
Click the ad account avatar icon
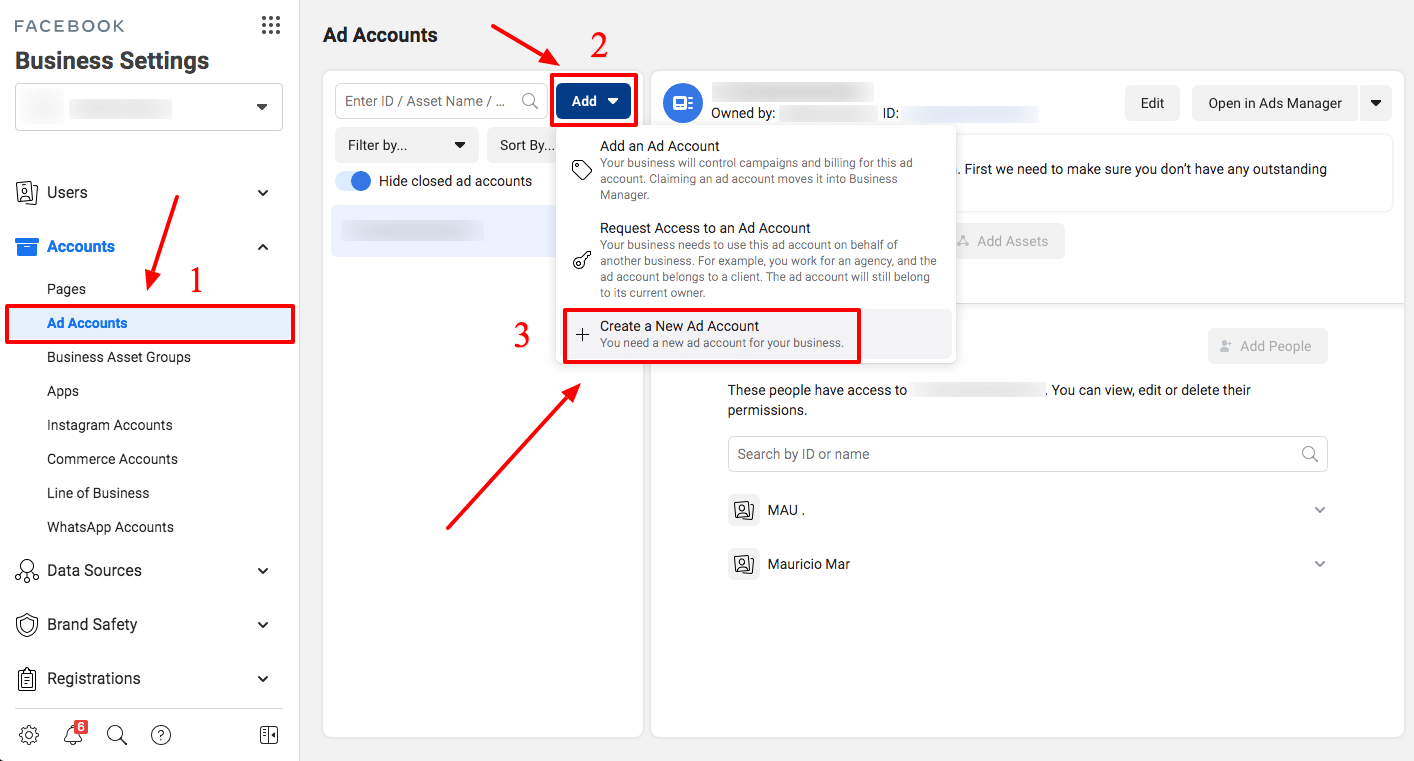tap(683, 103)
